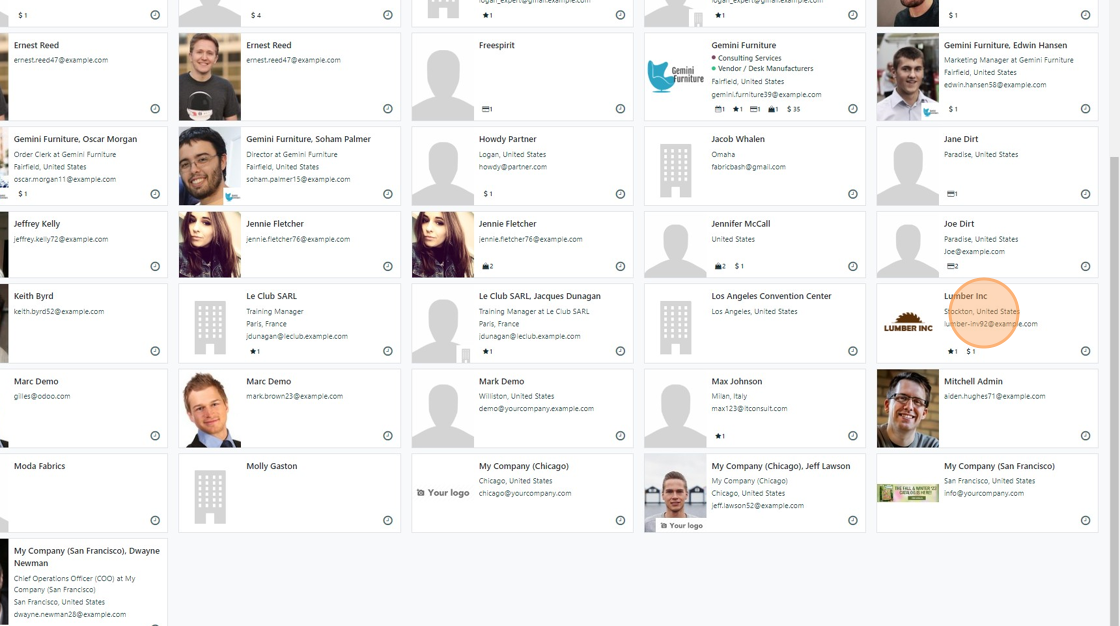Click email mark.brown23@example.com
The width and height of the screenshot is (1120, 626).
294,396
